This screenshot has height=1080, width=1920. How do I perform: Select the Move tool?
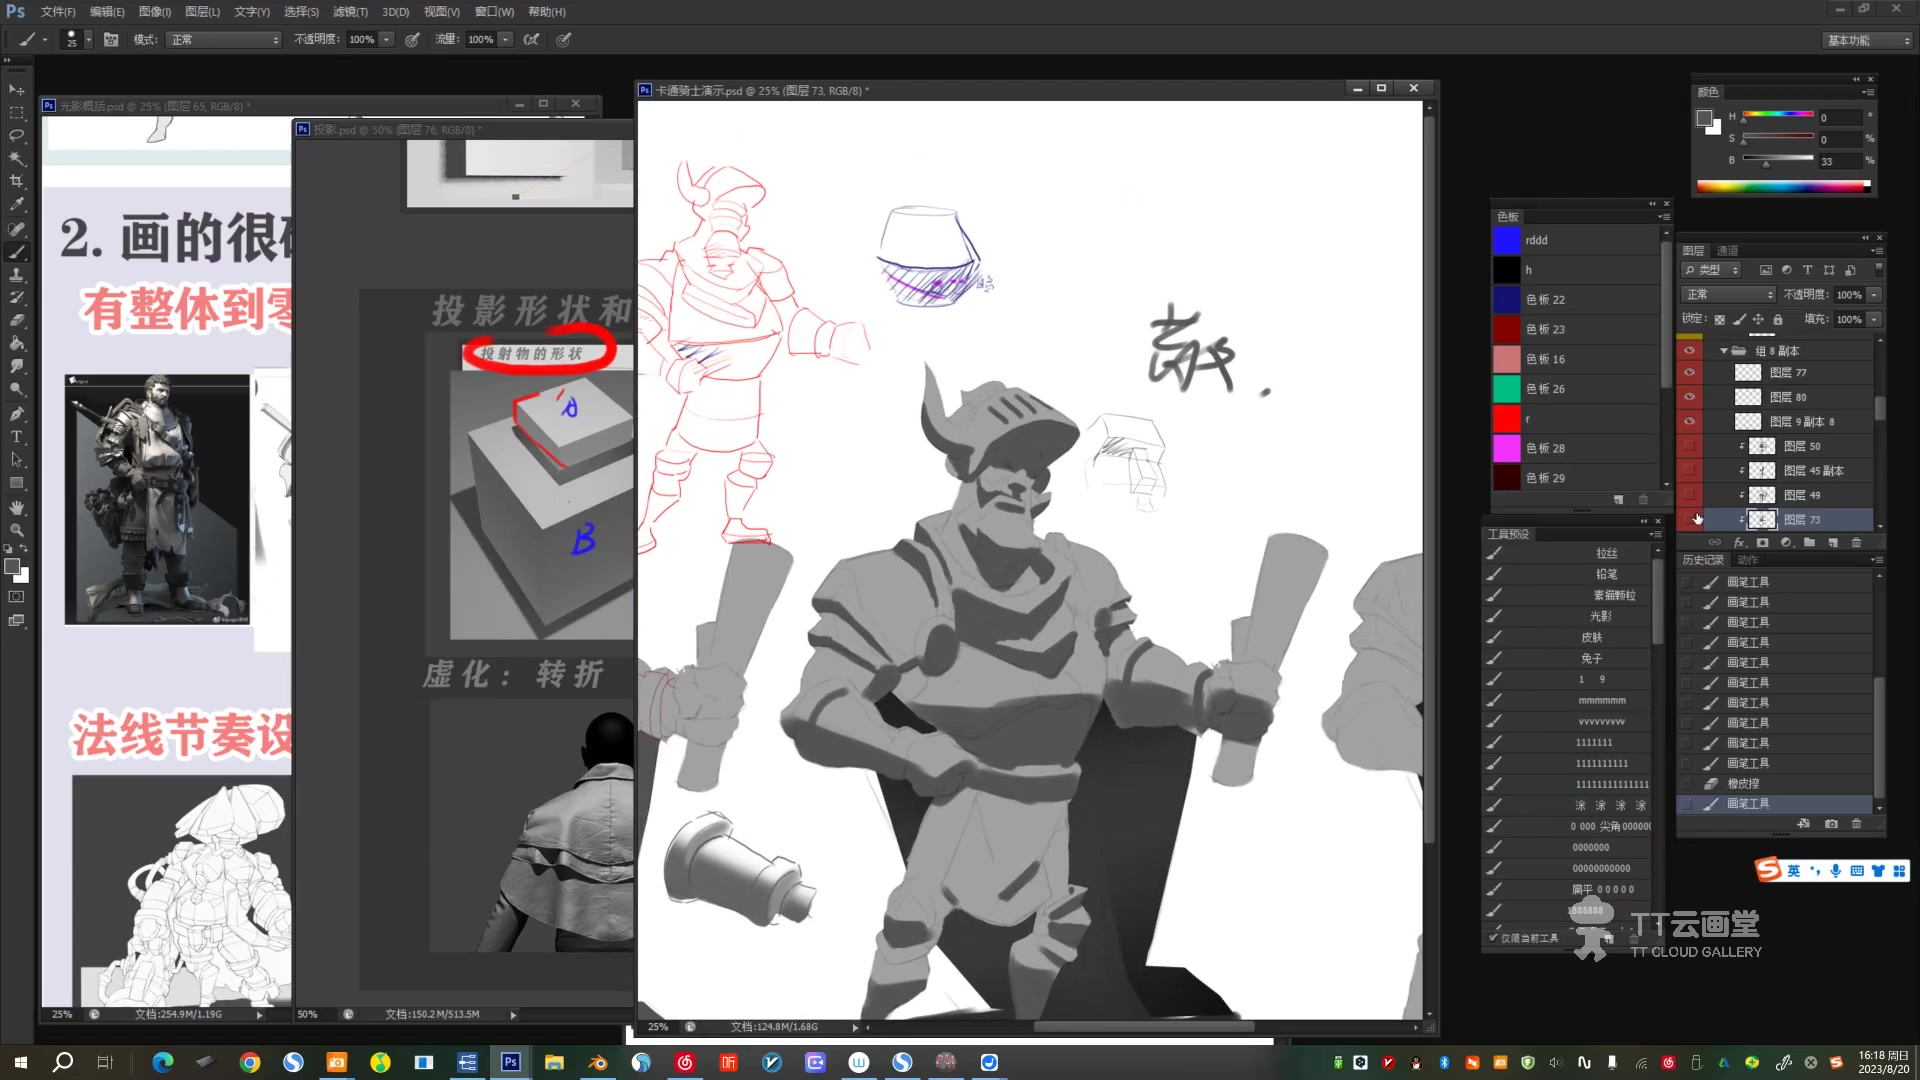point(17,90)
